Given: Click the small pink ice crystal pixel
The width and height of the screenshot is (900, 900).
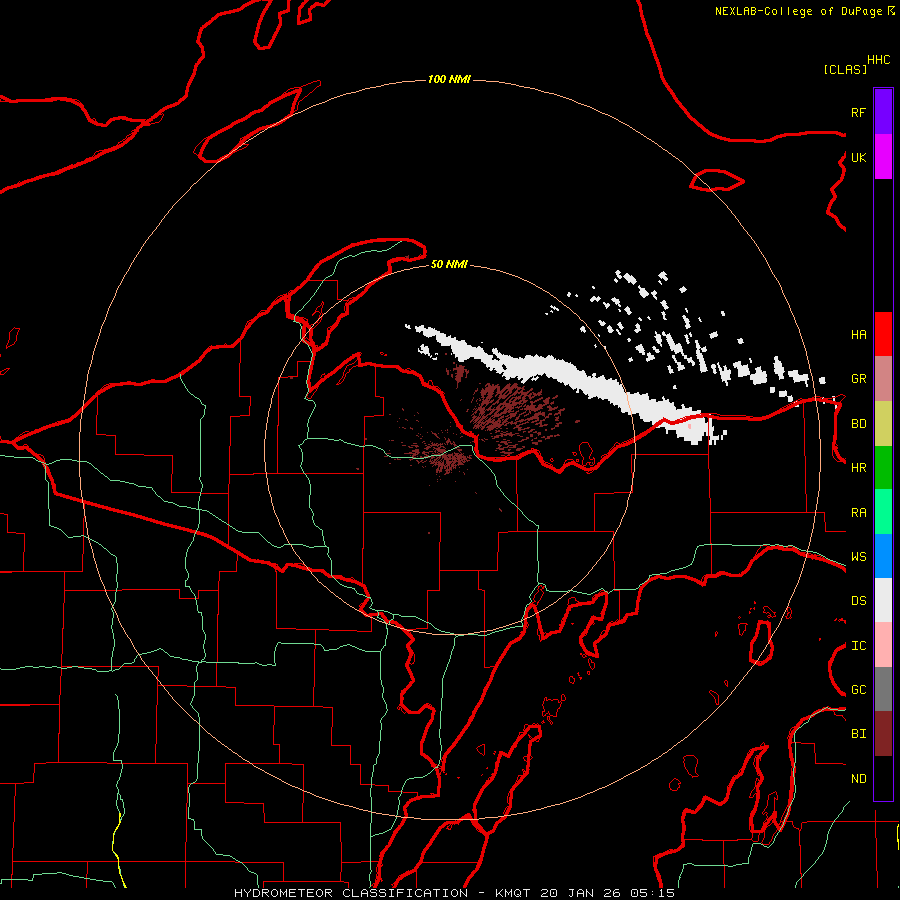Looking at the screenshot, I should tap(689, 426).
